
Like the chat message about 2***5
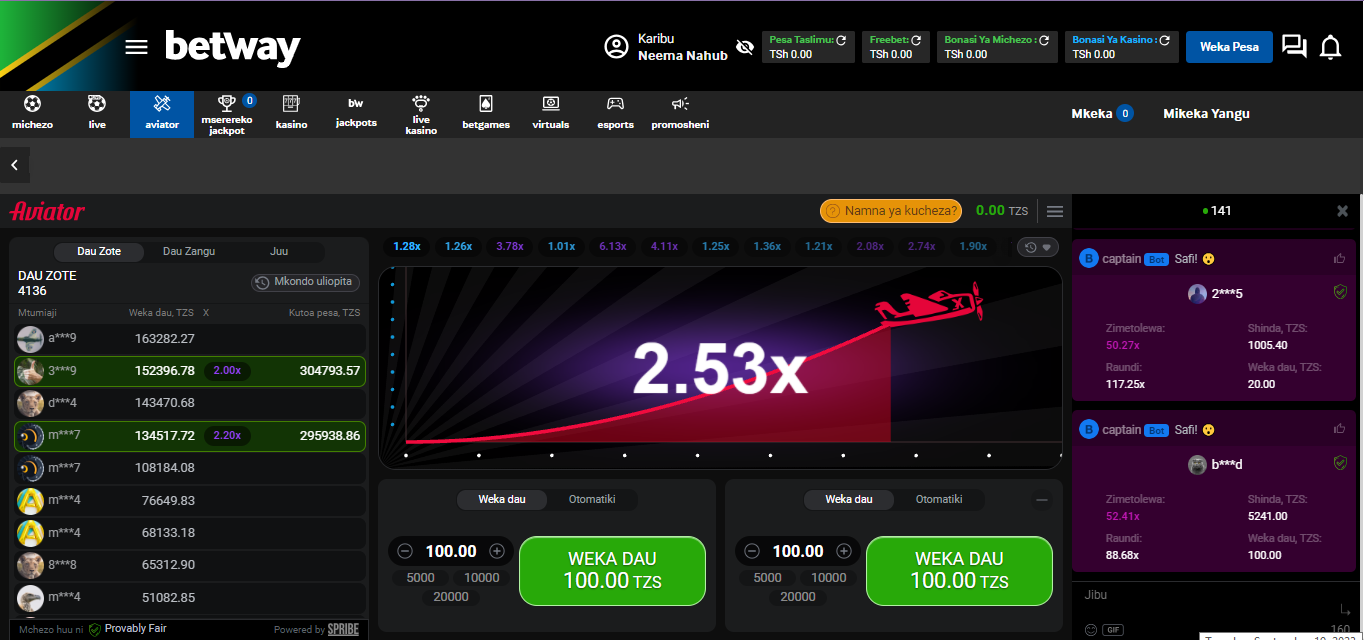(x=1339, y=259)
